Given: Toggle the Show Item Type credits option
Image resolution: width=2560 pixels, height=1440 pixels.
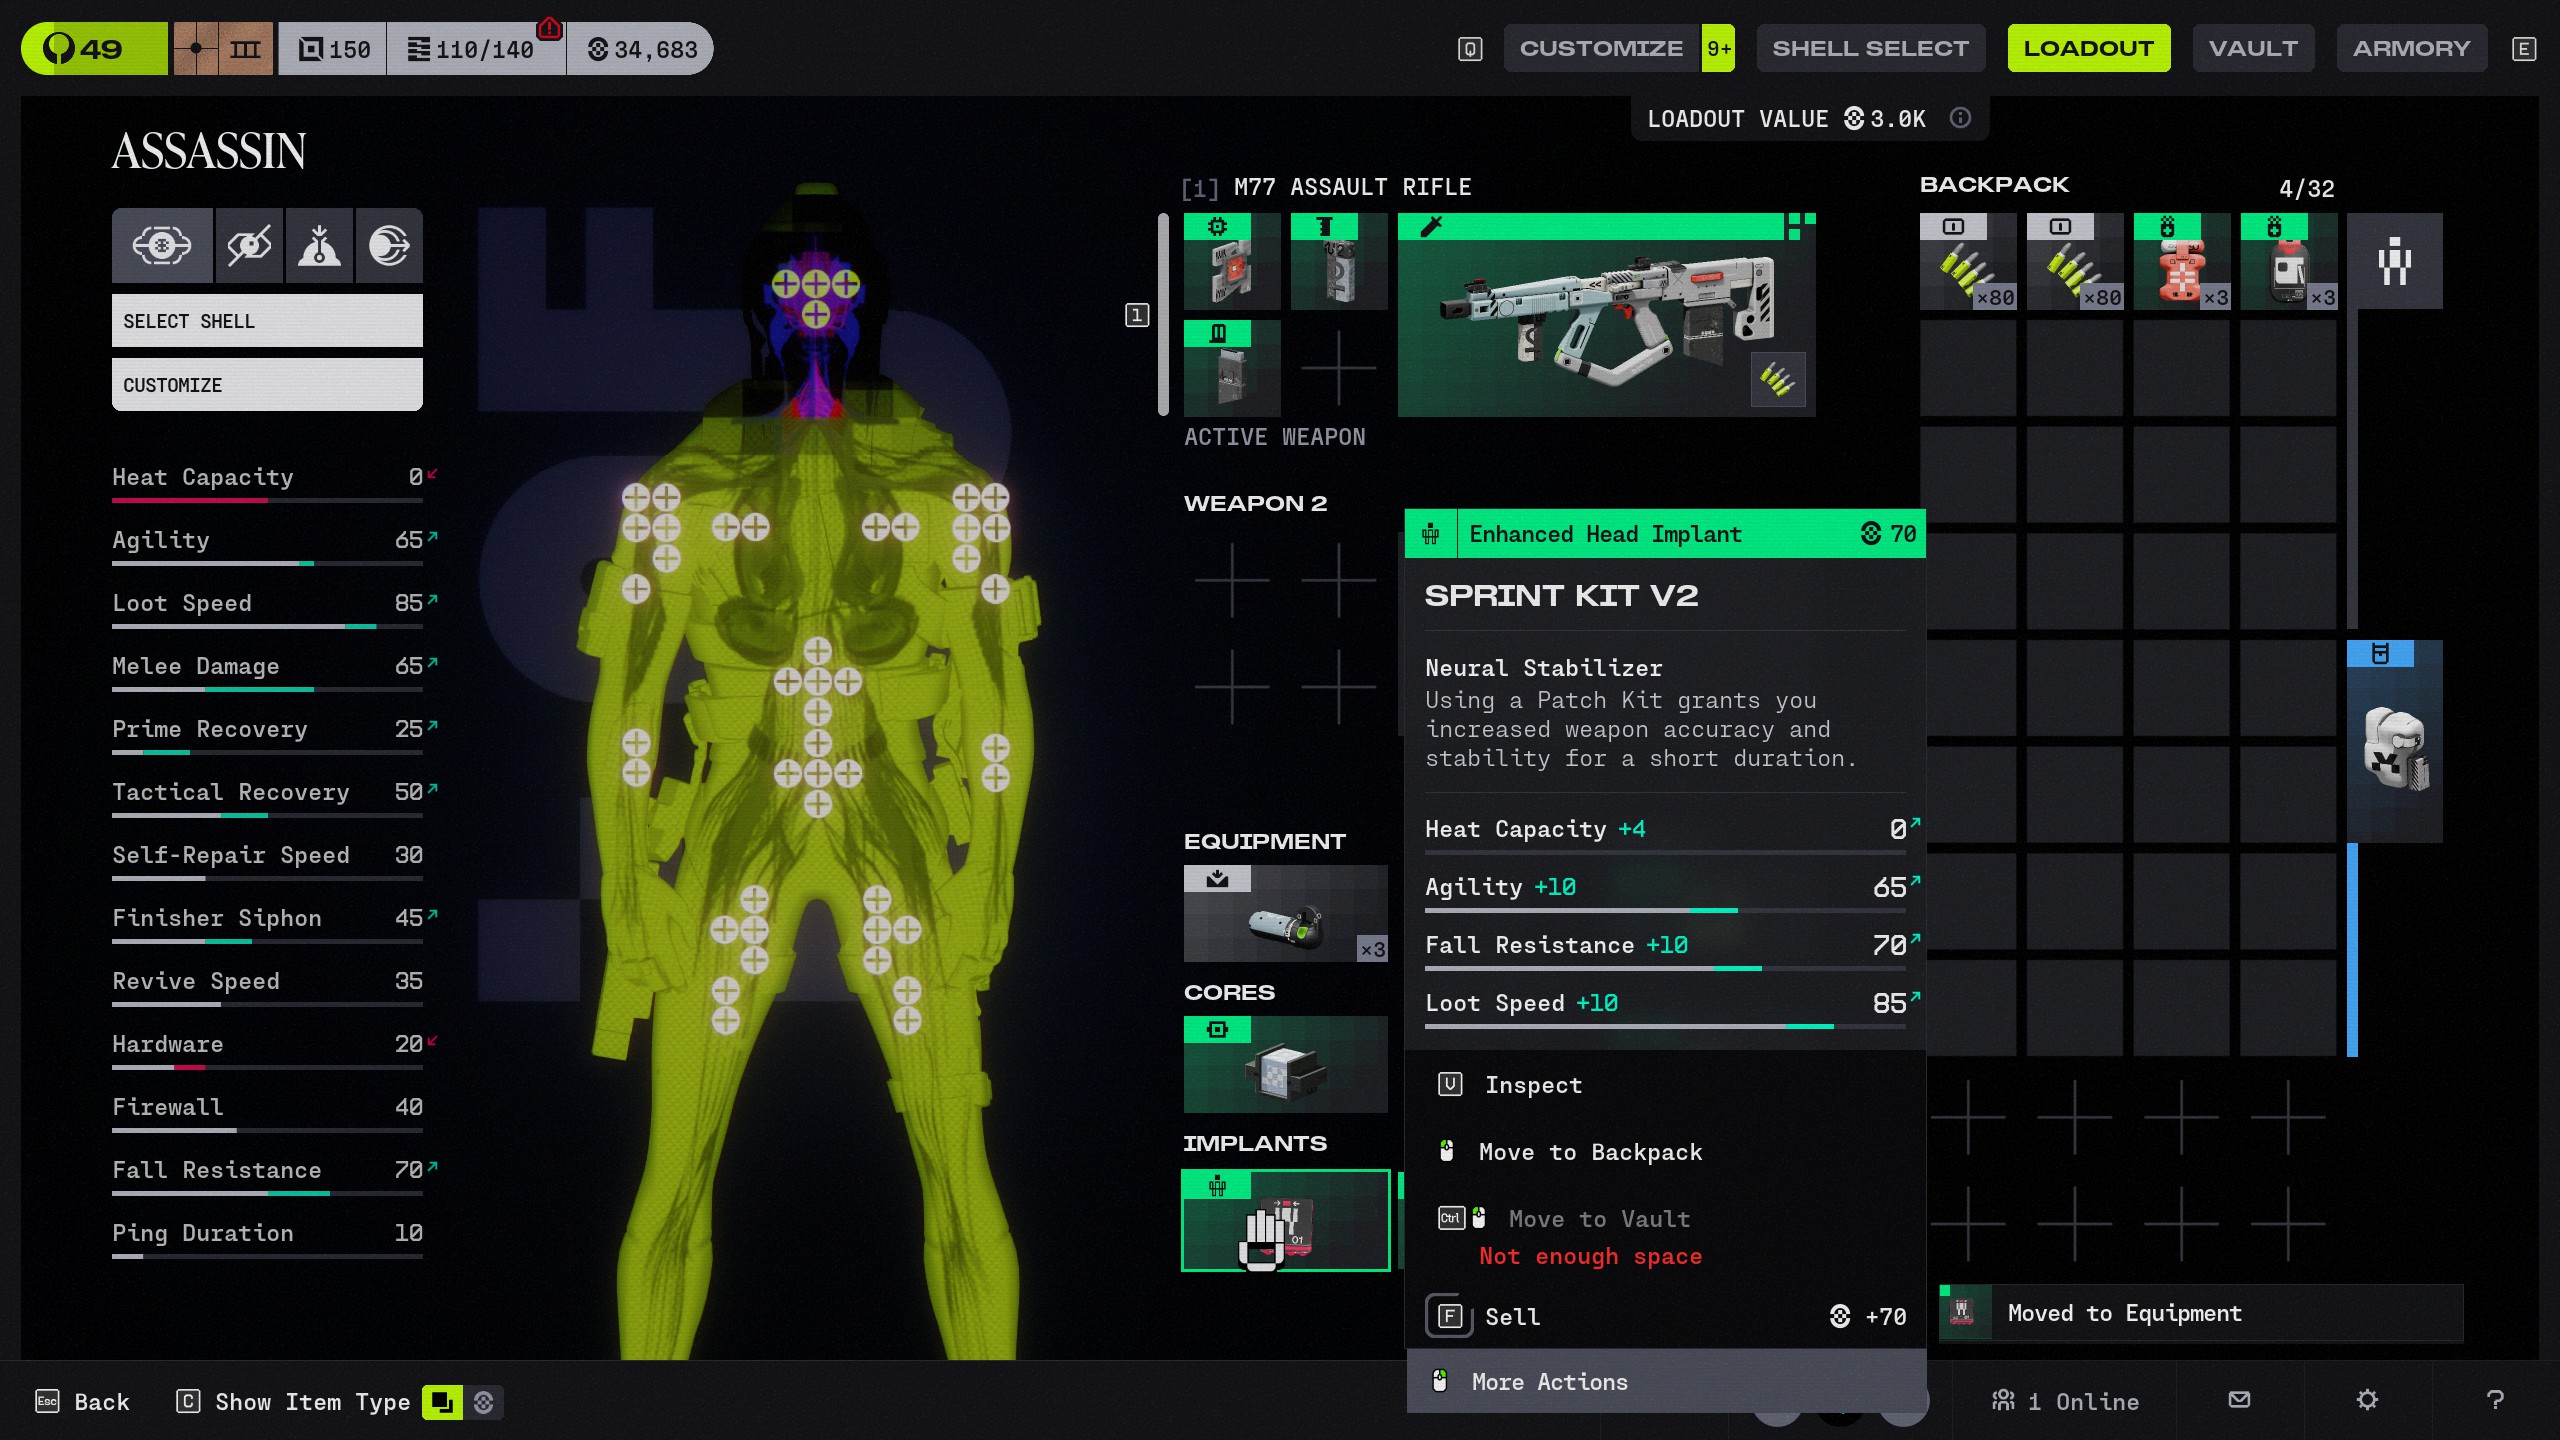Looking at the screenshot, I should pos(484,1402).
